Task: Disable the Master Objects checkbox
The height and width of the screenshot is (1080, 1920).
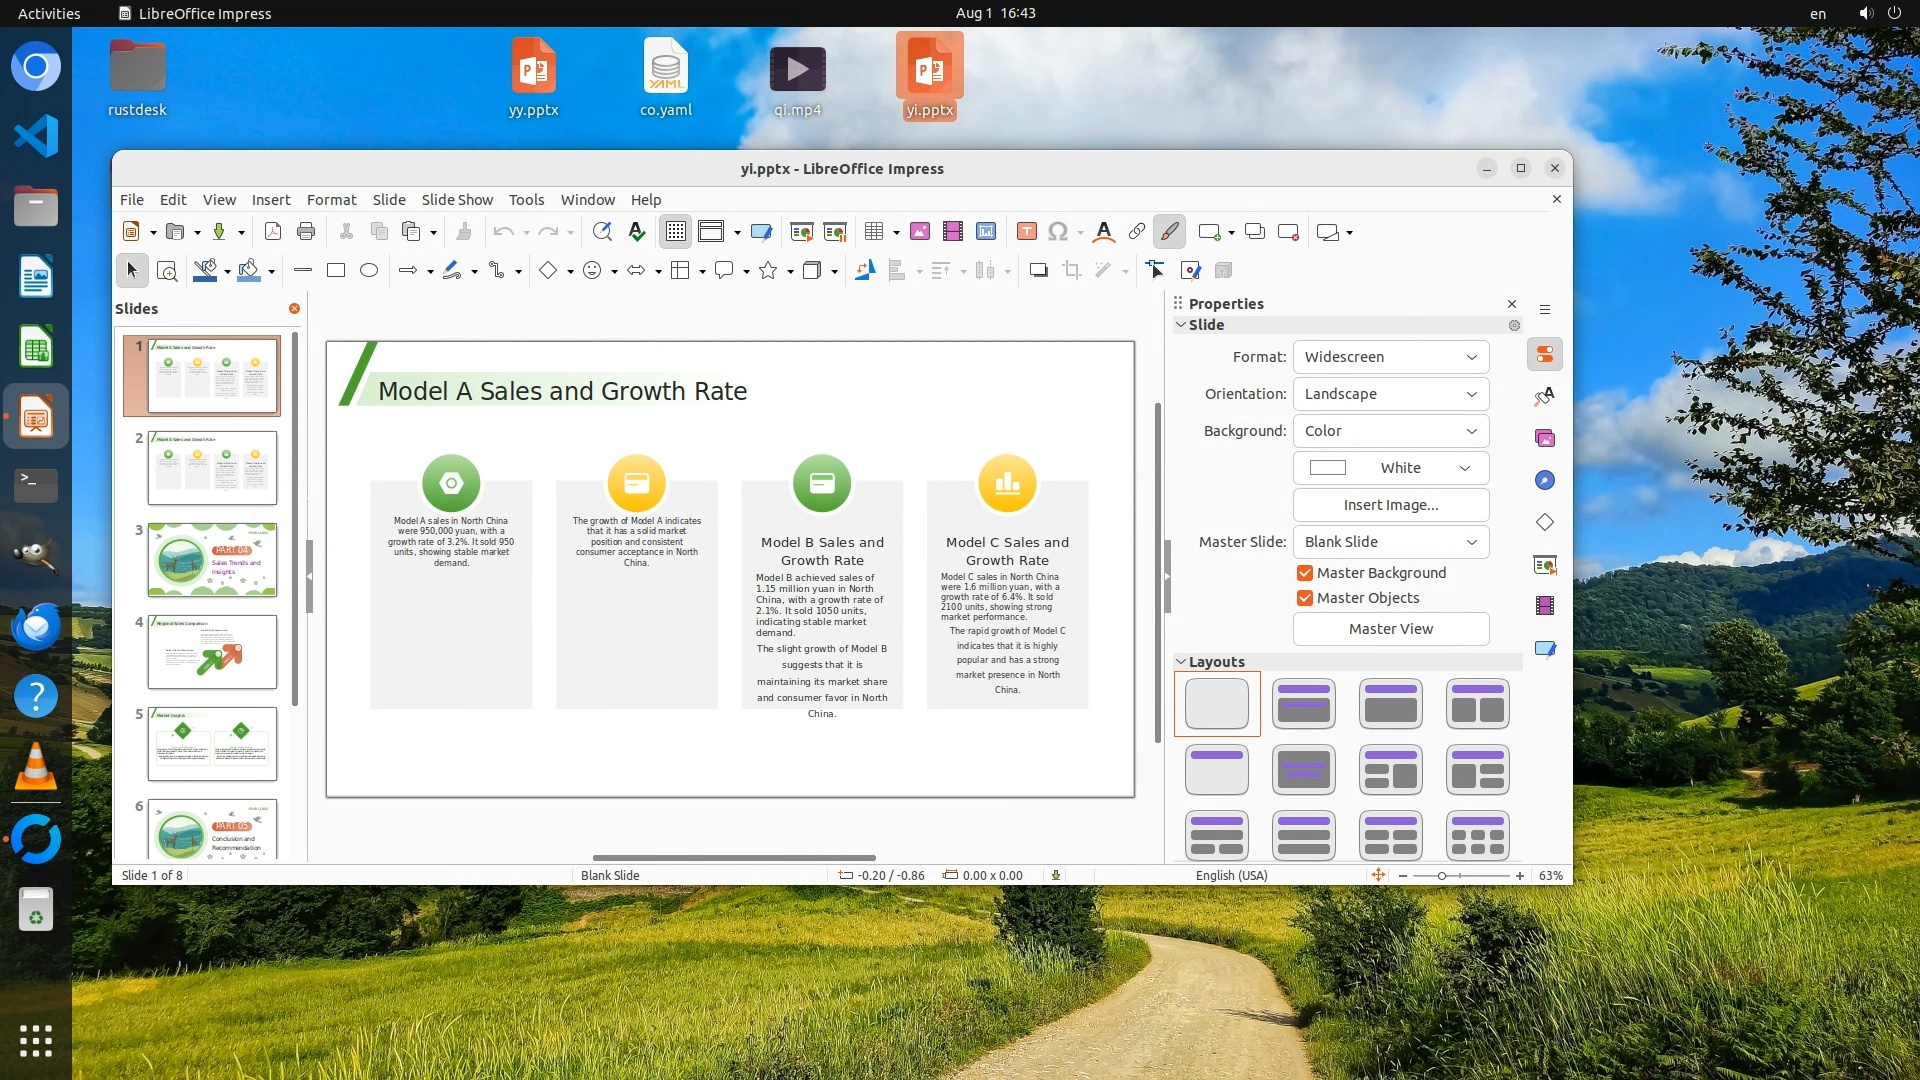Action: pos(1305,598)
